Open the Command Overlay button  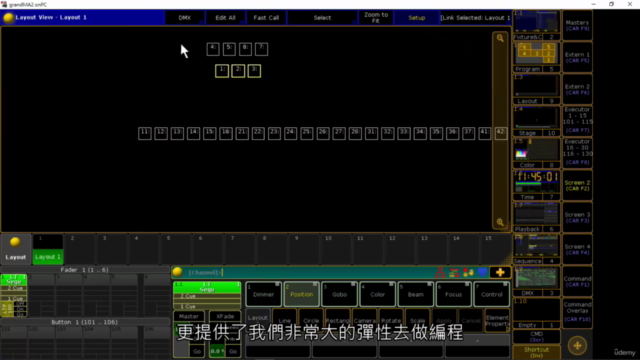tap(577, 313)
